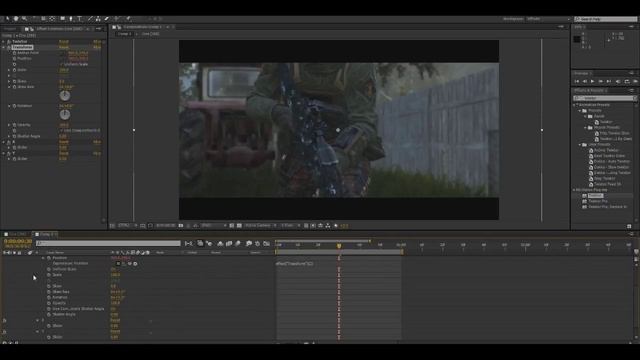Step to next frame in Preview panel
Screen dimensions: 640x360
pos(601,82)
